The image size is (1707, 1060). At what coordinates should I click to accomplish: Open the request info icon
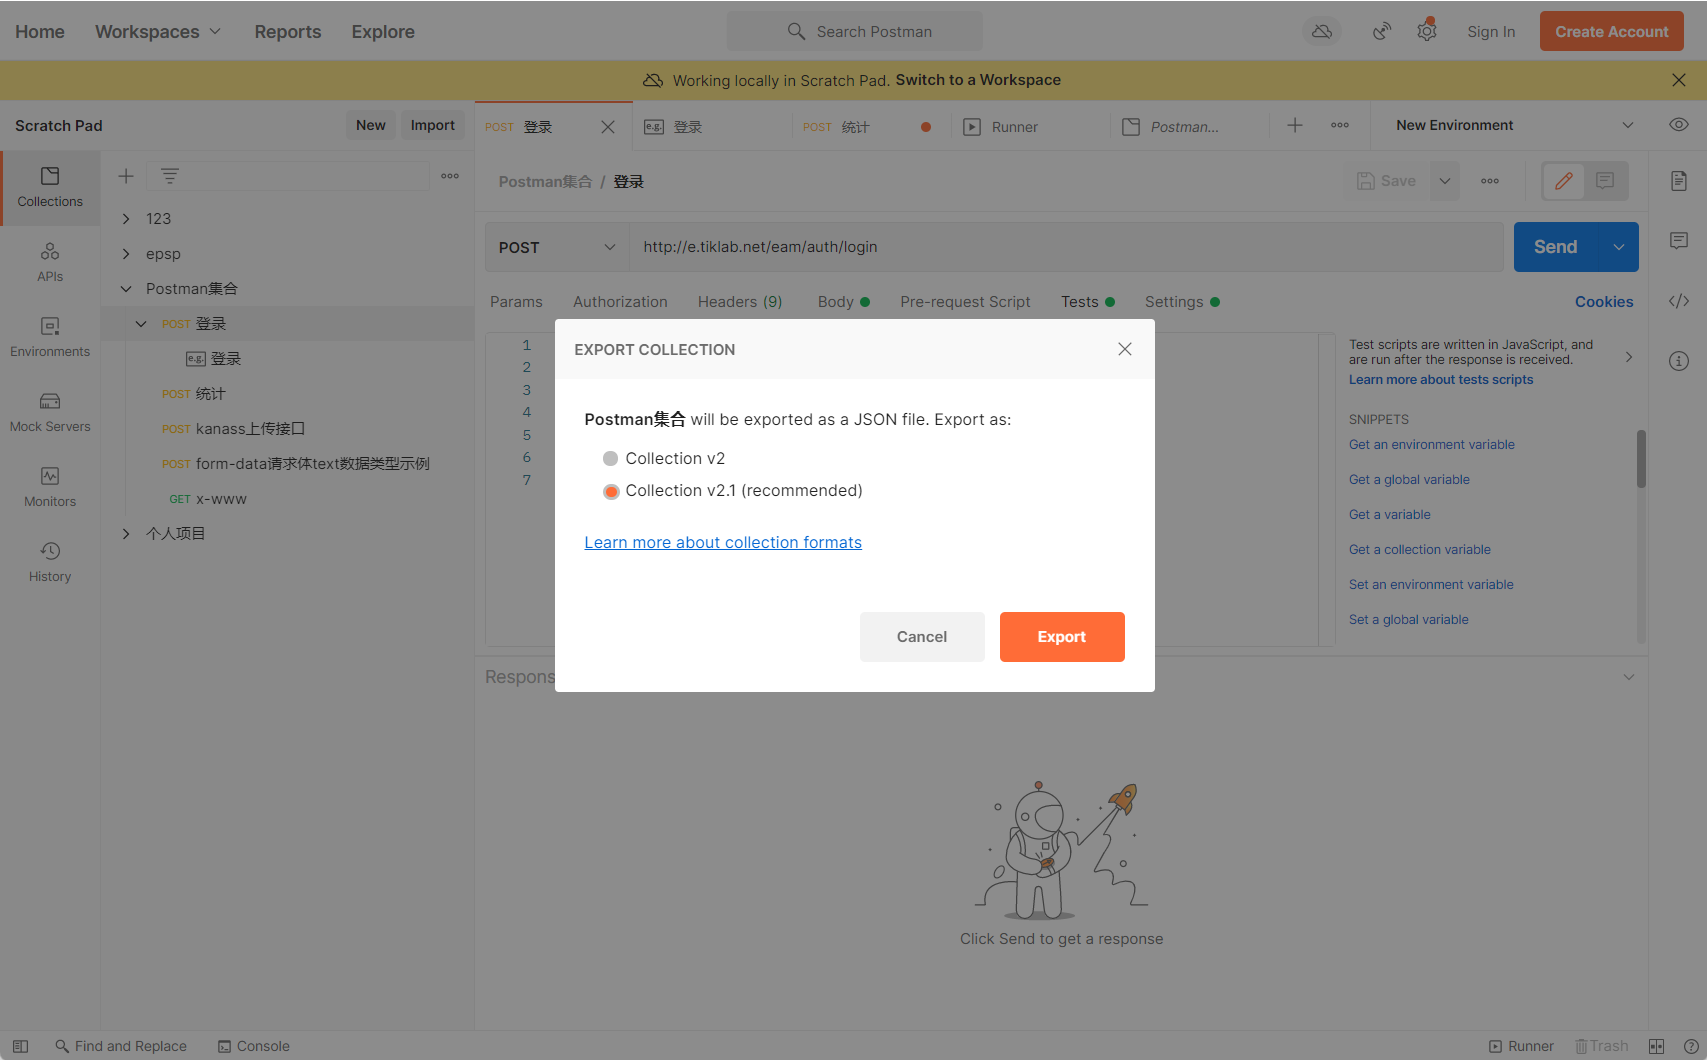click(1679, 361)
